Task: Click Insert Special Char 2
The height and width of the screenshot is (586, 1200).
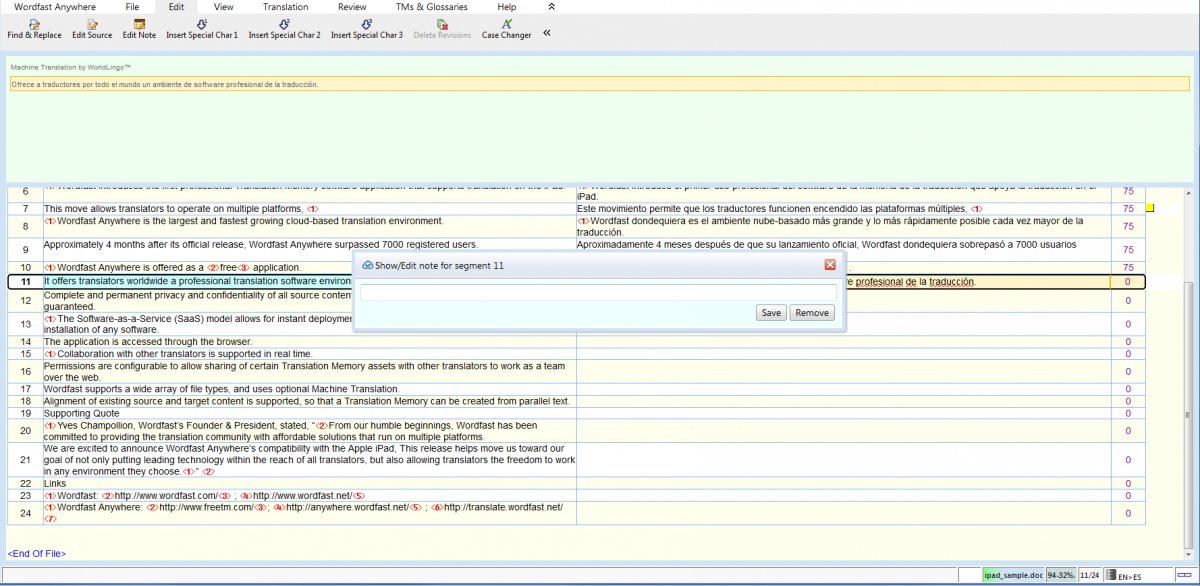Action: (x=284, y=28)
